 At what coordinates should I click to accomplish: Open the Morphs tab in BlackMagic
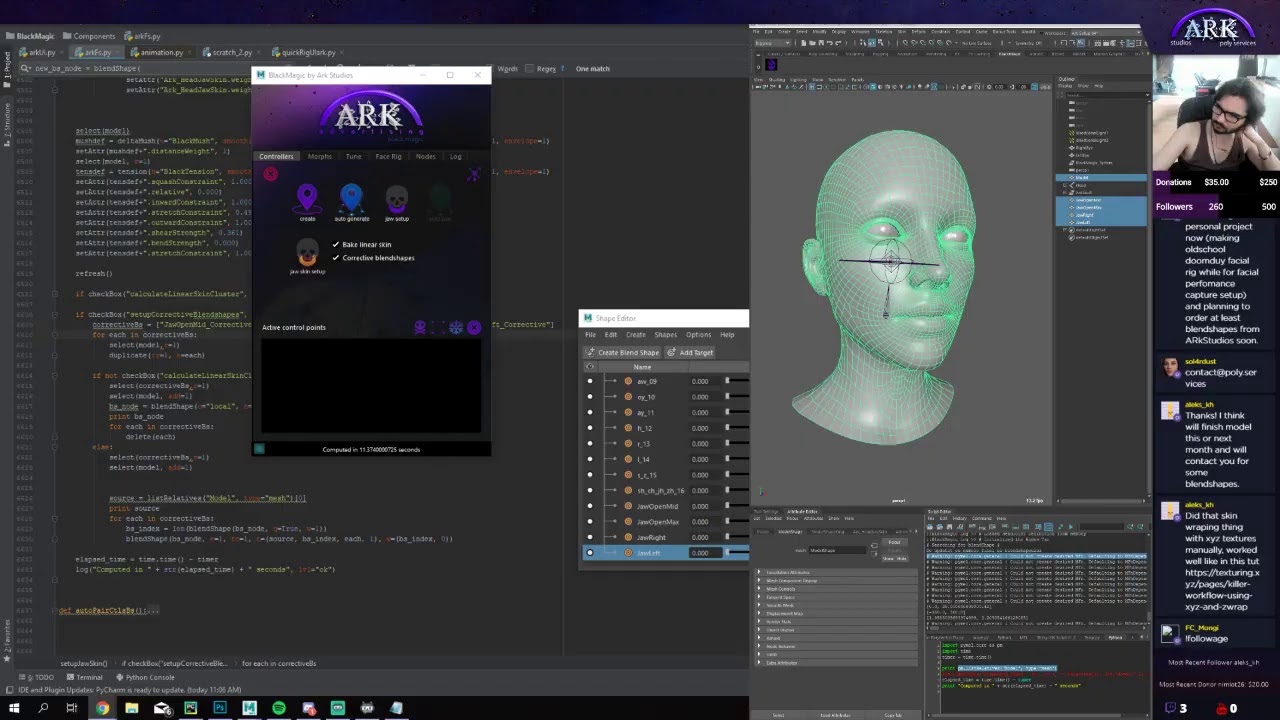319,156
